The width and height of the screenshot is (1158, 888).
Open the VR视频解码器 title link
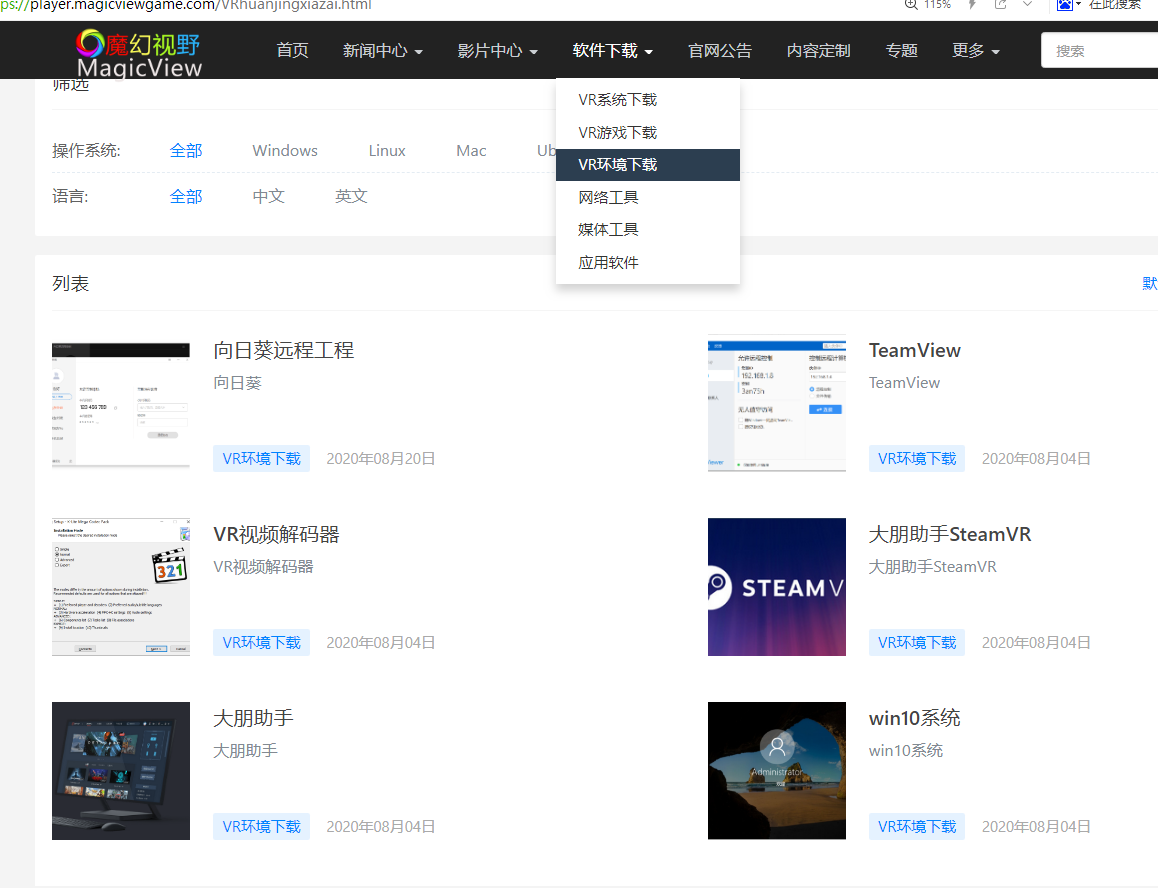(276, 534)
